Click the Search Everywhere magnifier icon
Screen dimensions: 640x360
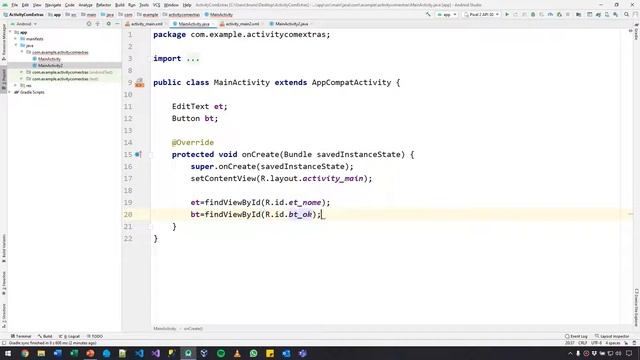click(x=627, y=14)
